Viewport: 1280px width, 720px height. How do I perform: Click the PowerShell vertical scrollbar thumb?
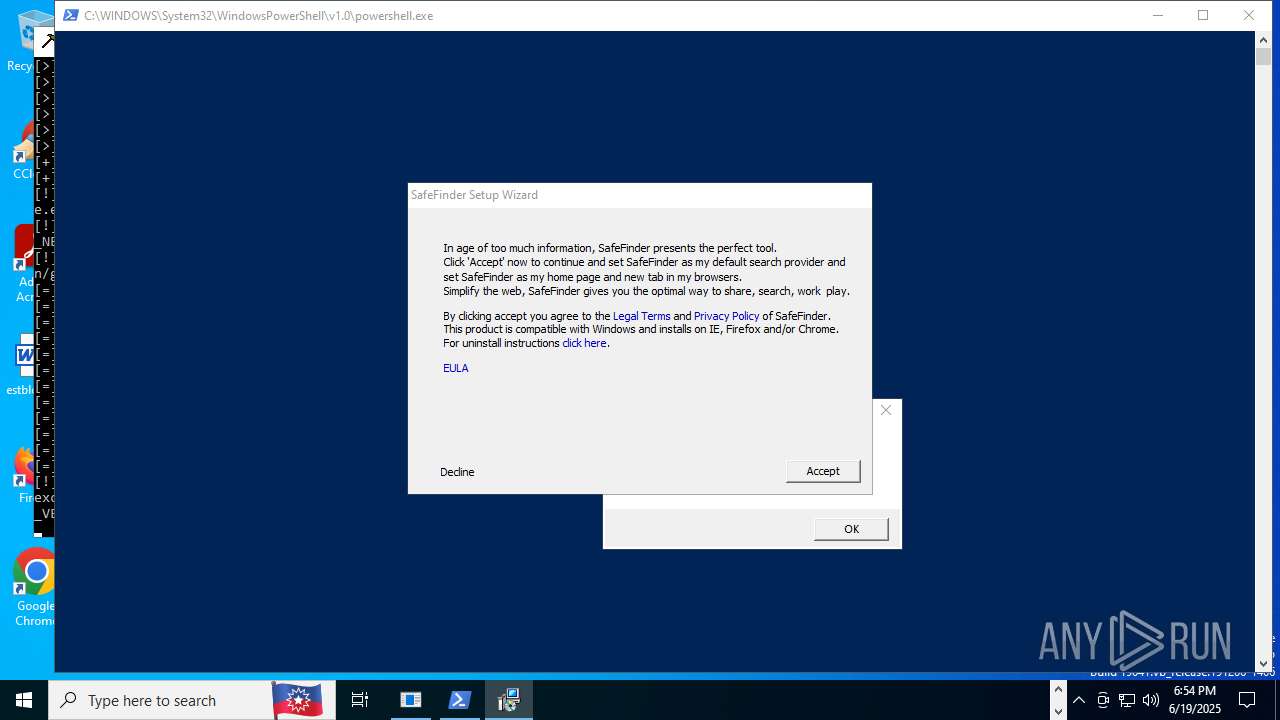coord(1264,56)
